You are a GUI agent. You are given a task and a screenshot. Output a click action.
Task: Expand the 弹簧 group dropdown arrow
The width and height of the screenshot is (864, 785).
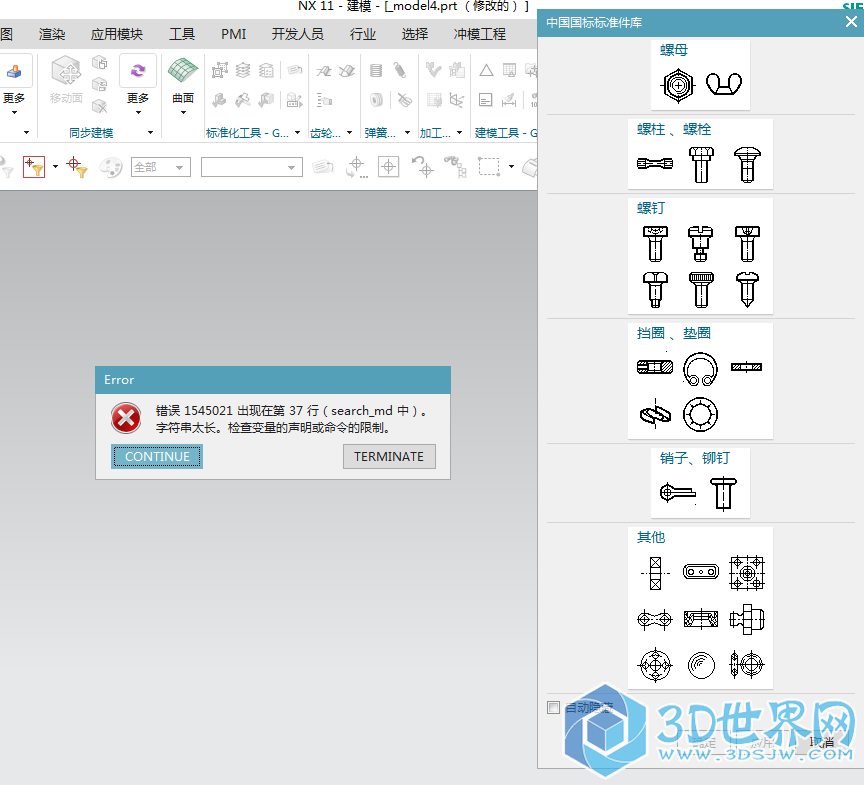[407, 133]
